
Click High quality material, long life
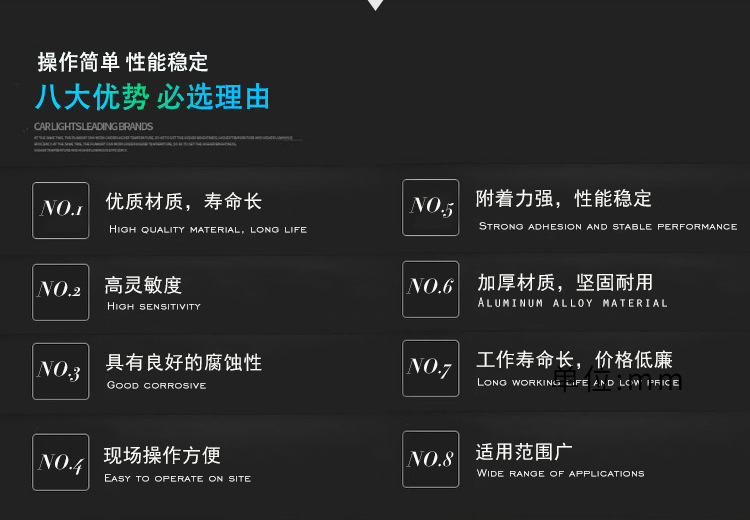tap(208, 230)
